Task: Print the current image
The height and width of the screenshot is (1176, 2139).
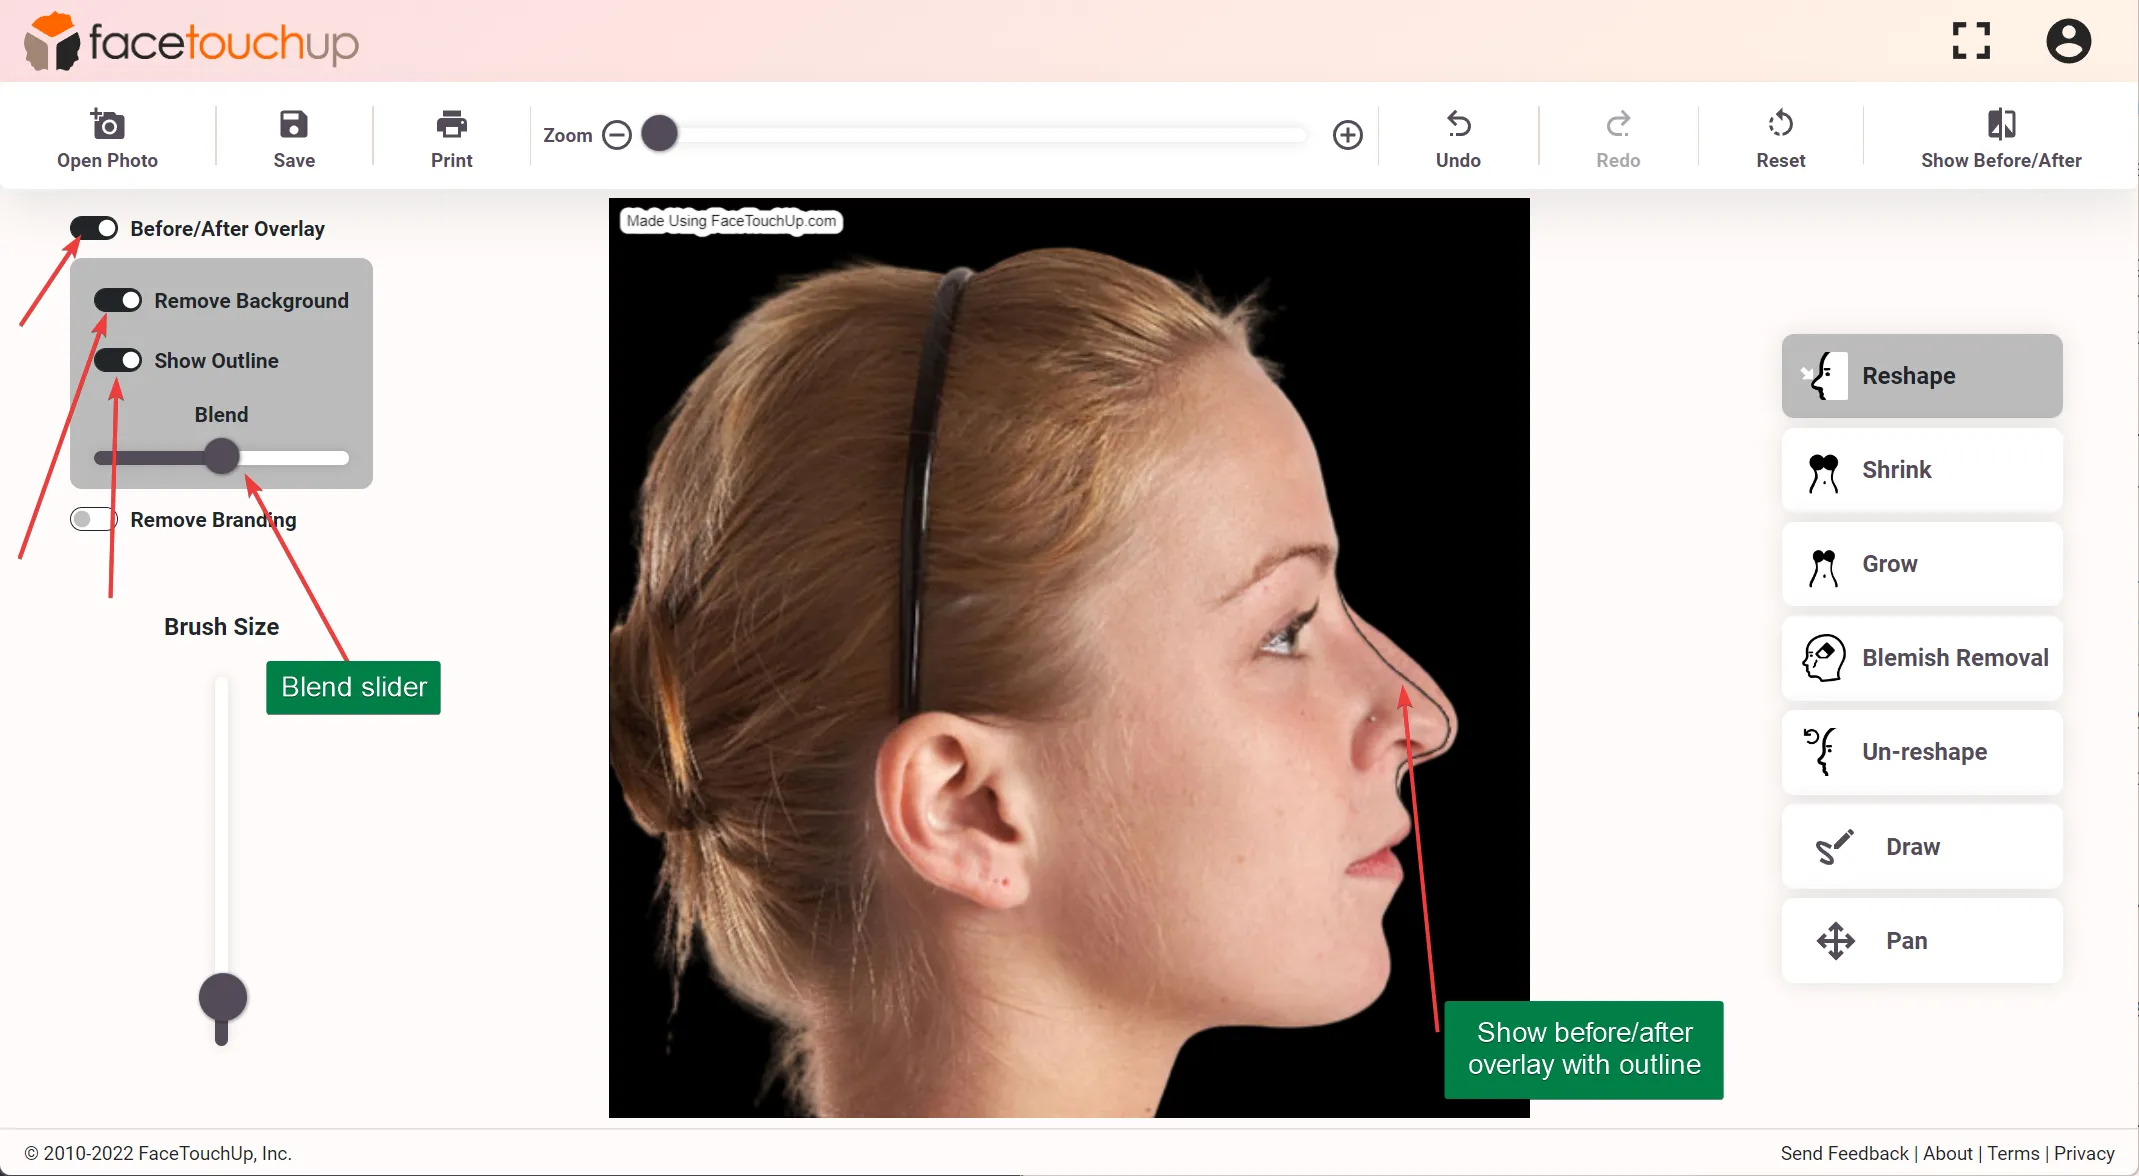Action: tap(451, 136)
